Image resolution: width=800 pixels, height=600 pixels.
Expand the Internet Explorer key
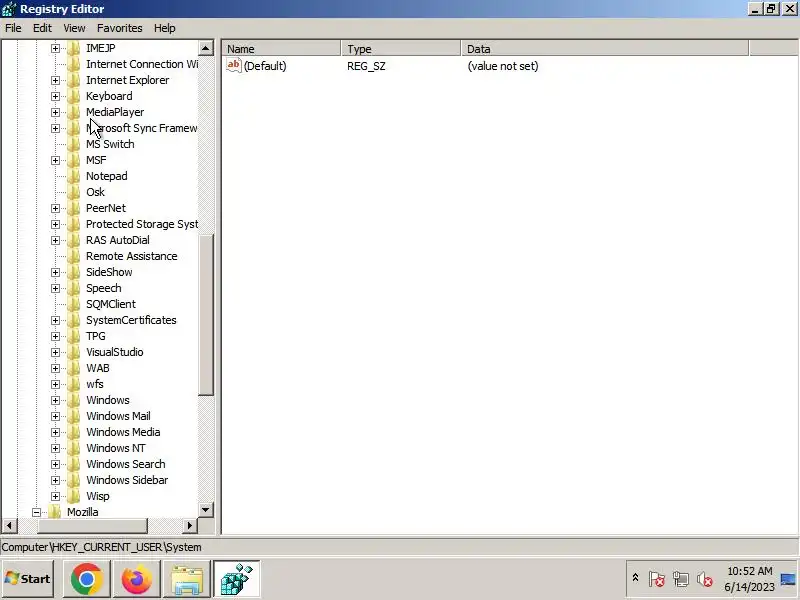point(55,81)
